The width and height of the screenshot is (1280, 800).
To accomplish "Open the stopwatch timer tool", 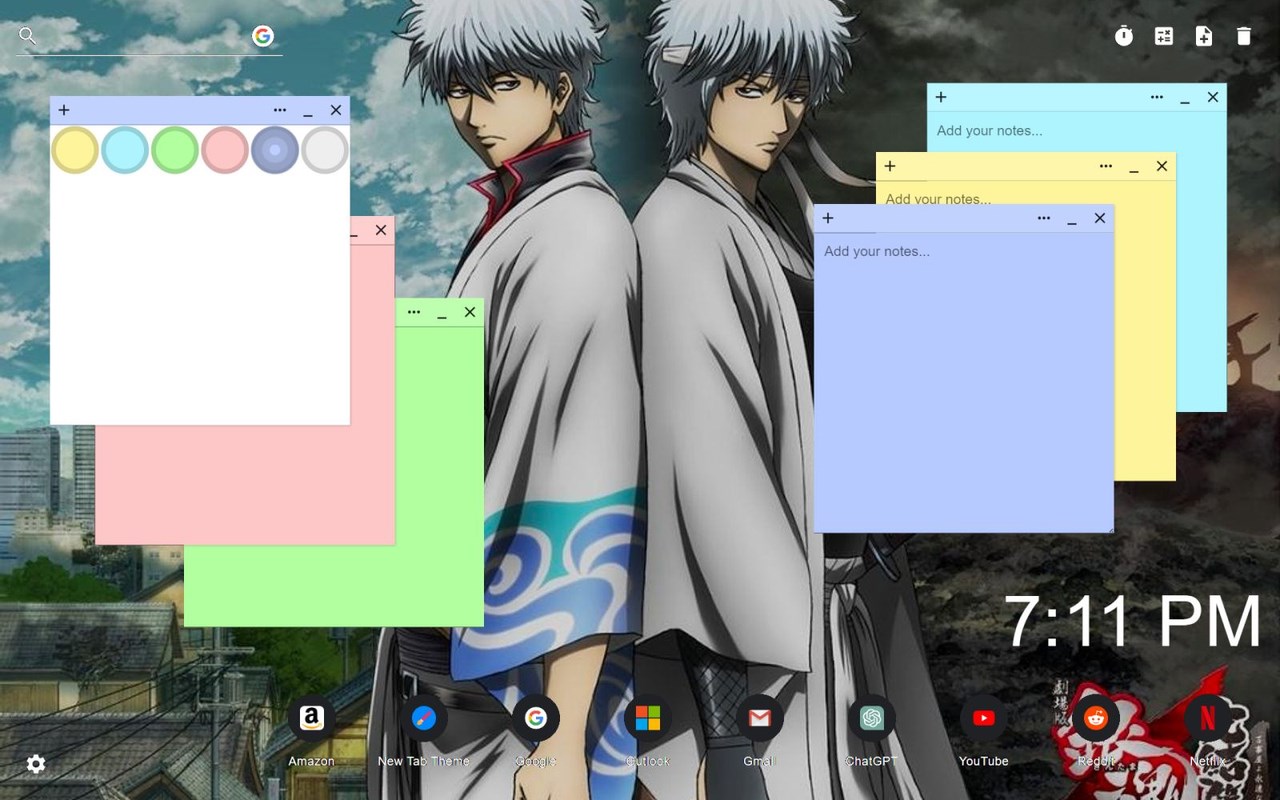I will (1124, 36).
